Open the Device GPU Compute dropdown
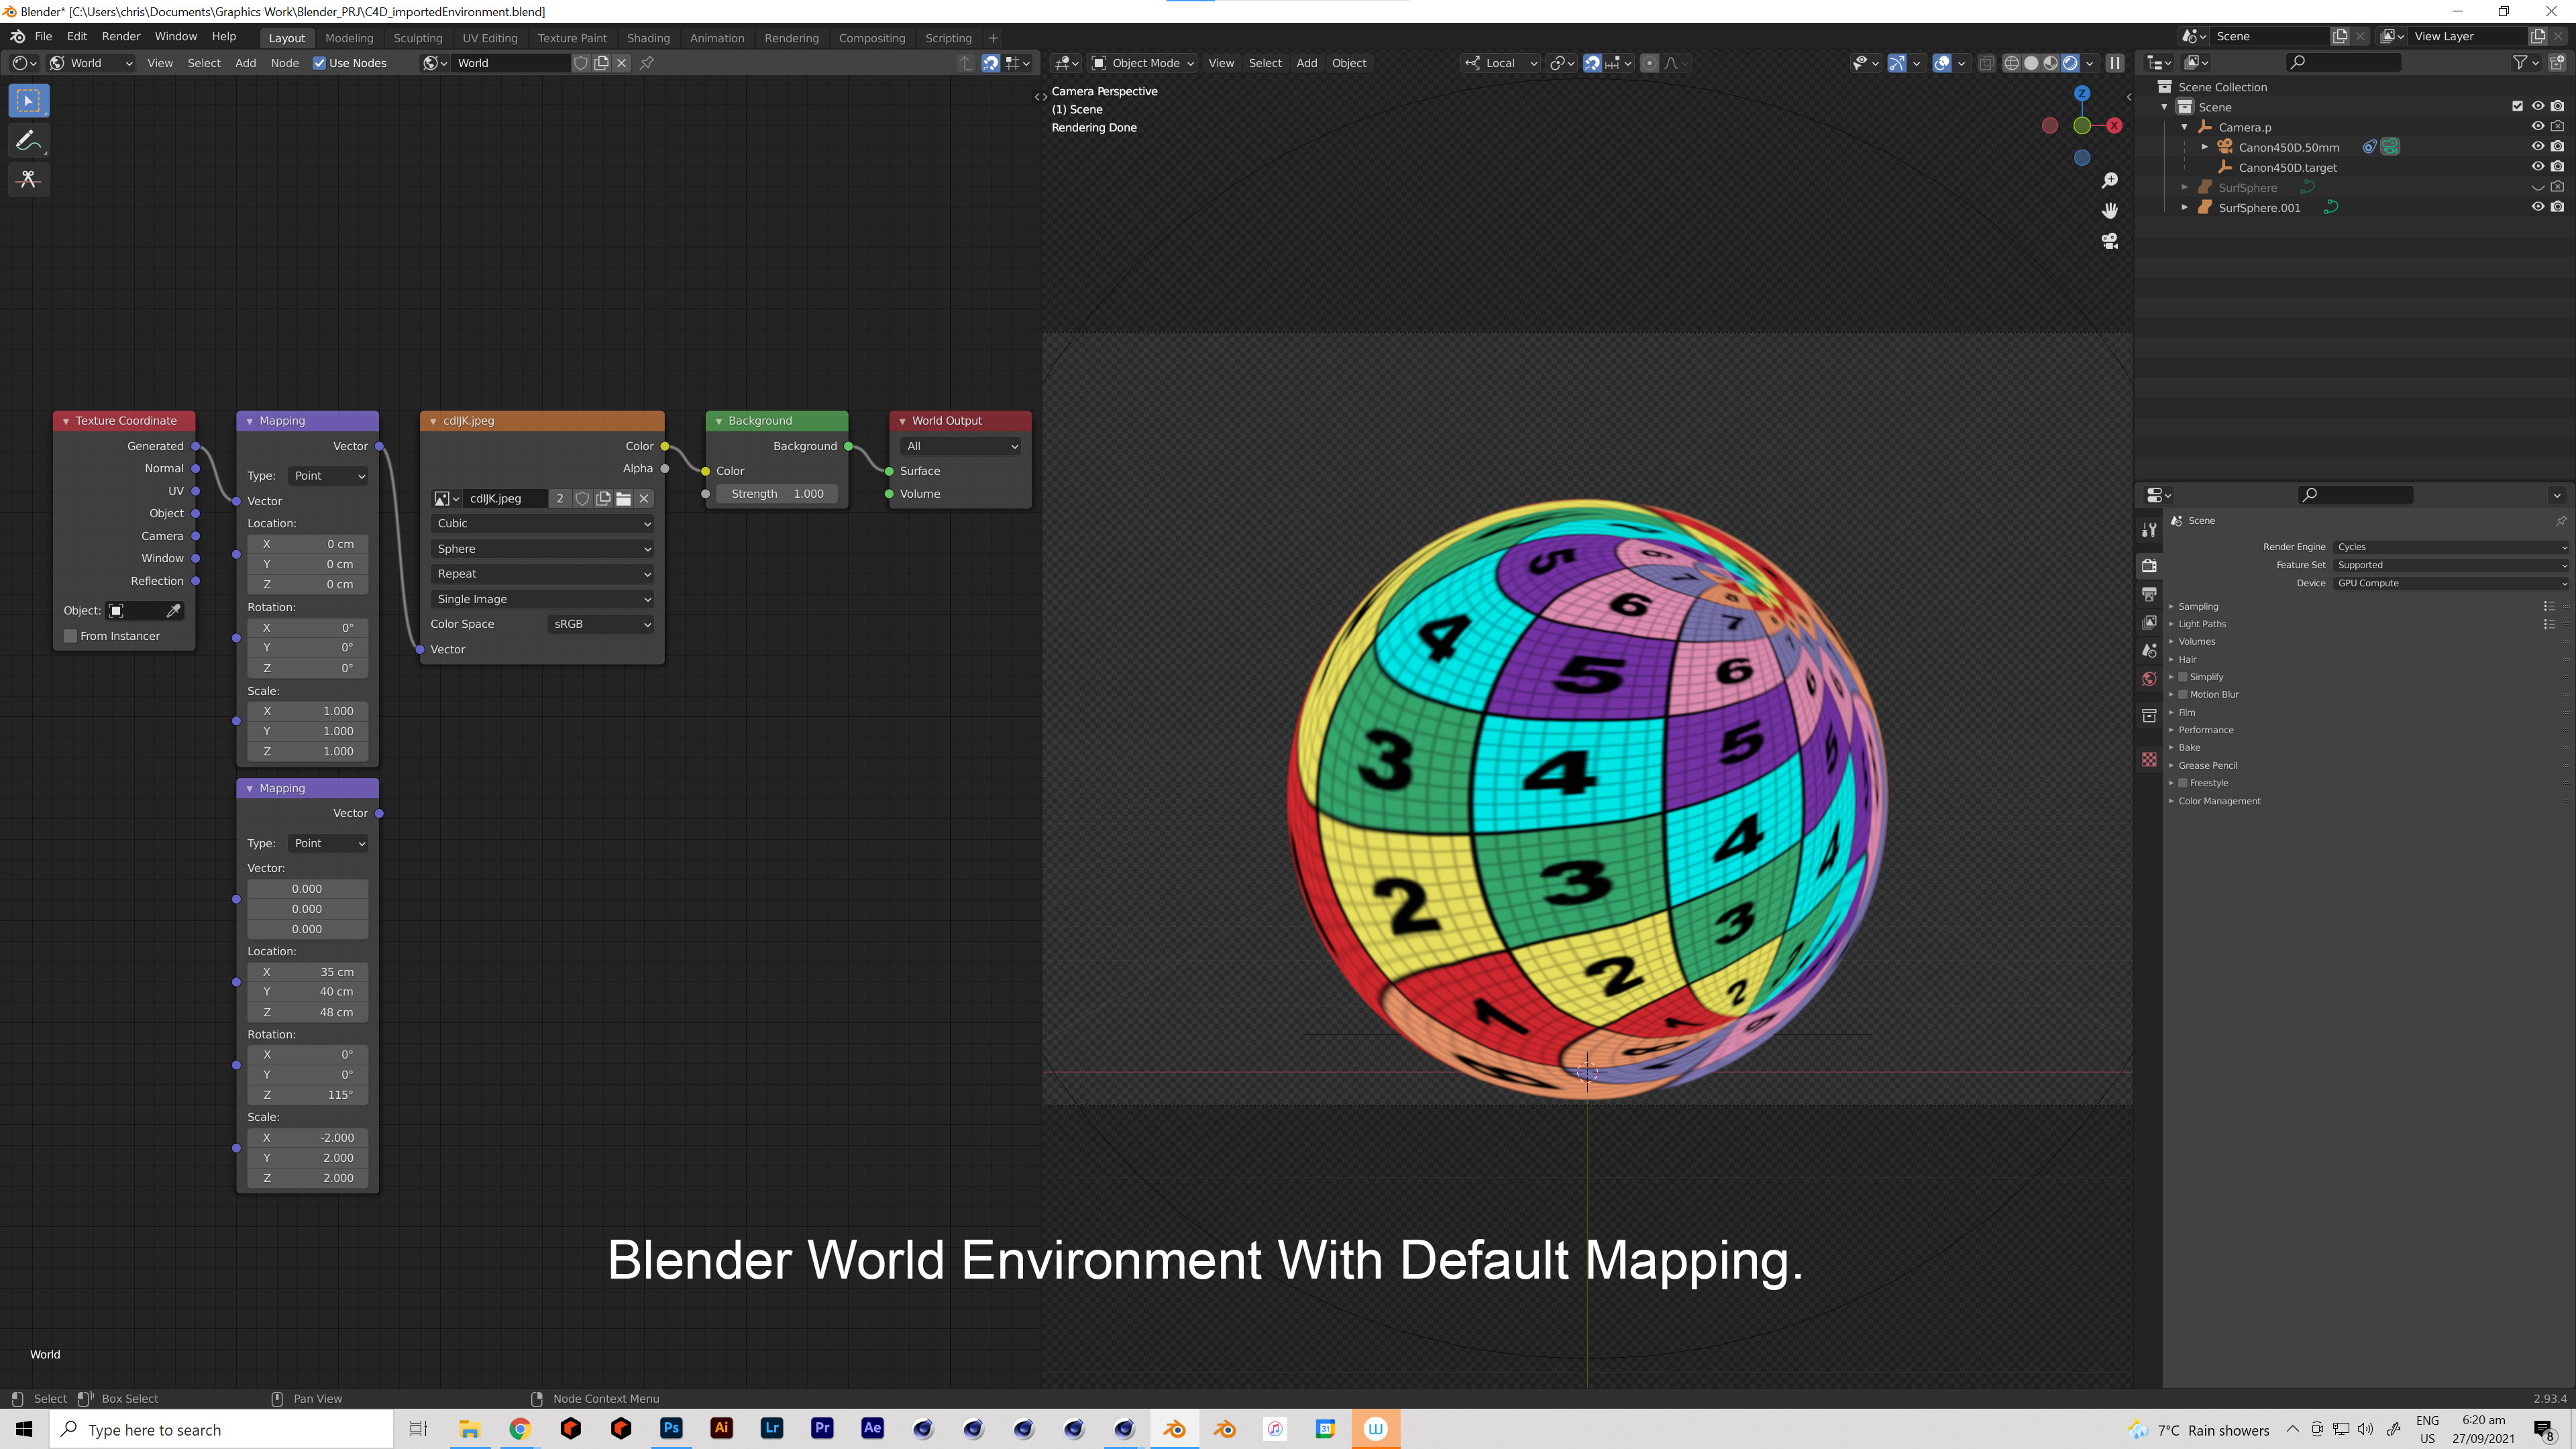The width and height of the screenshot is (2576, 1449). 2452,583
